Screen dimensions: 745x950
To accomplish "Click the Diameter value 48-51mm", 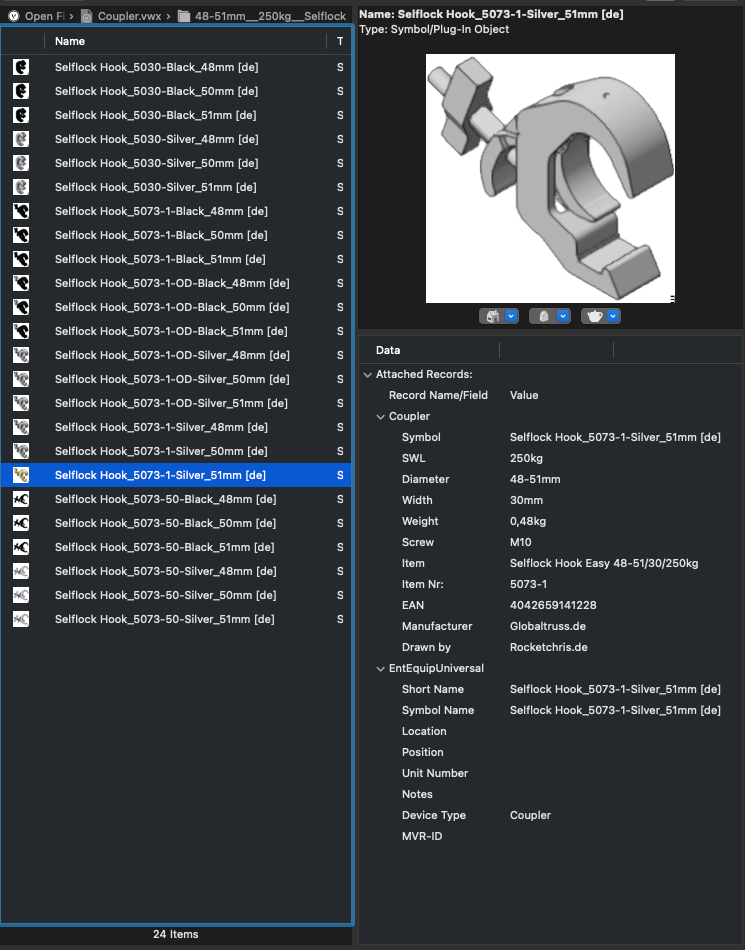I will 535,479.
